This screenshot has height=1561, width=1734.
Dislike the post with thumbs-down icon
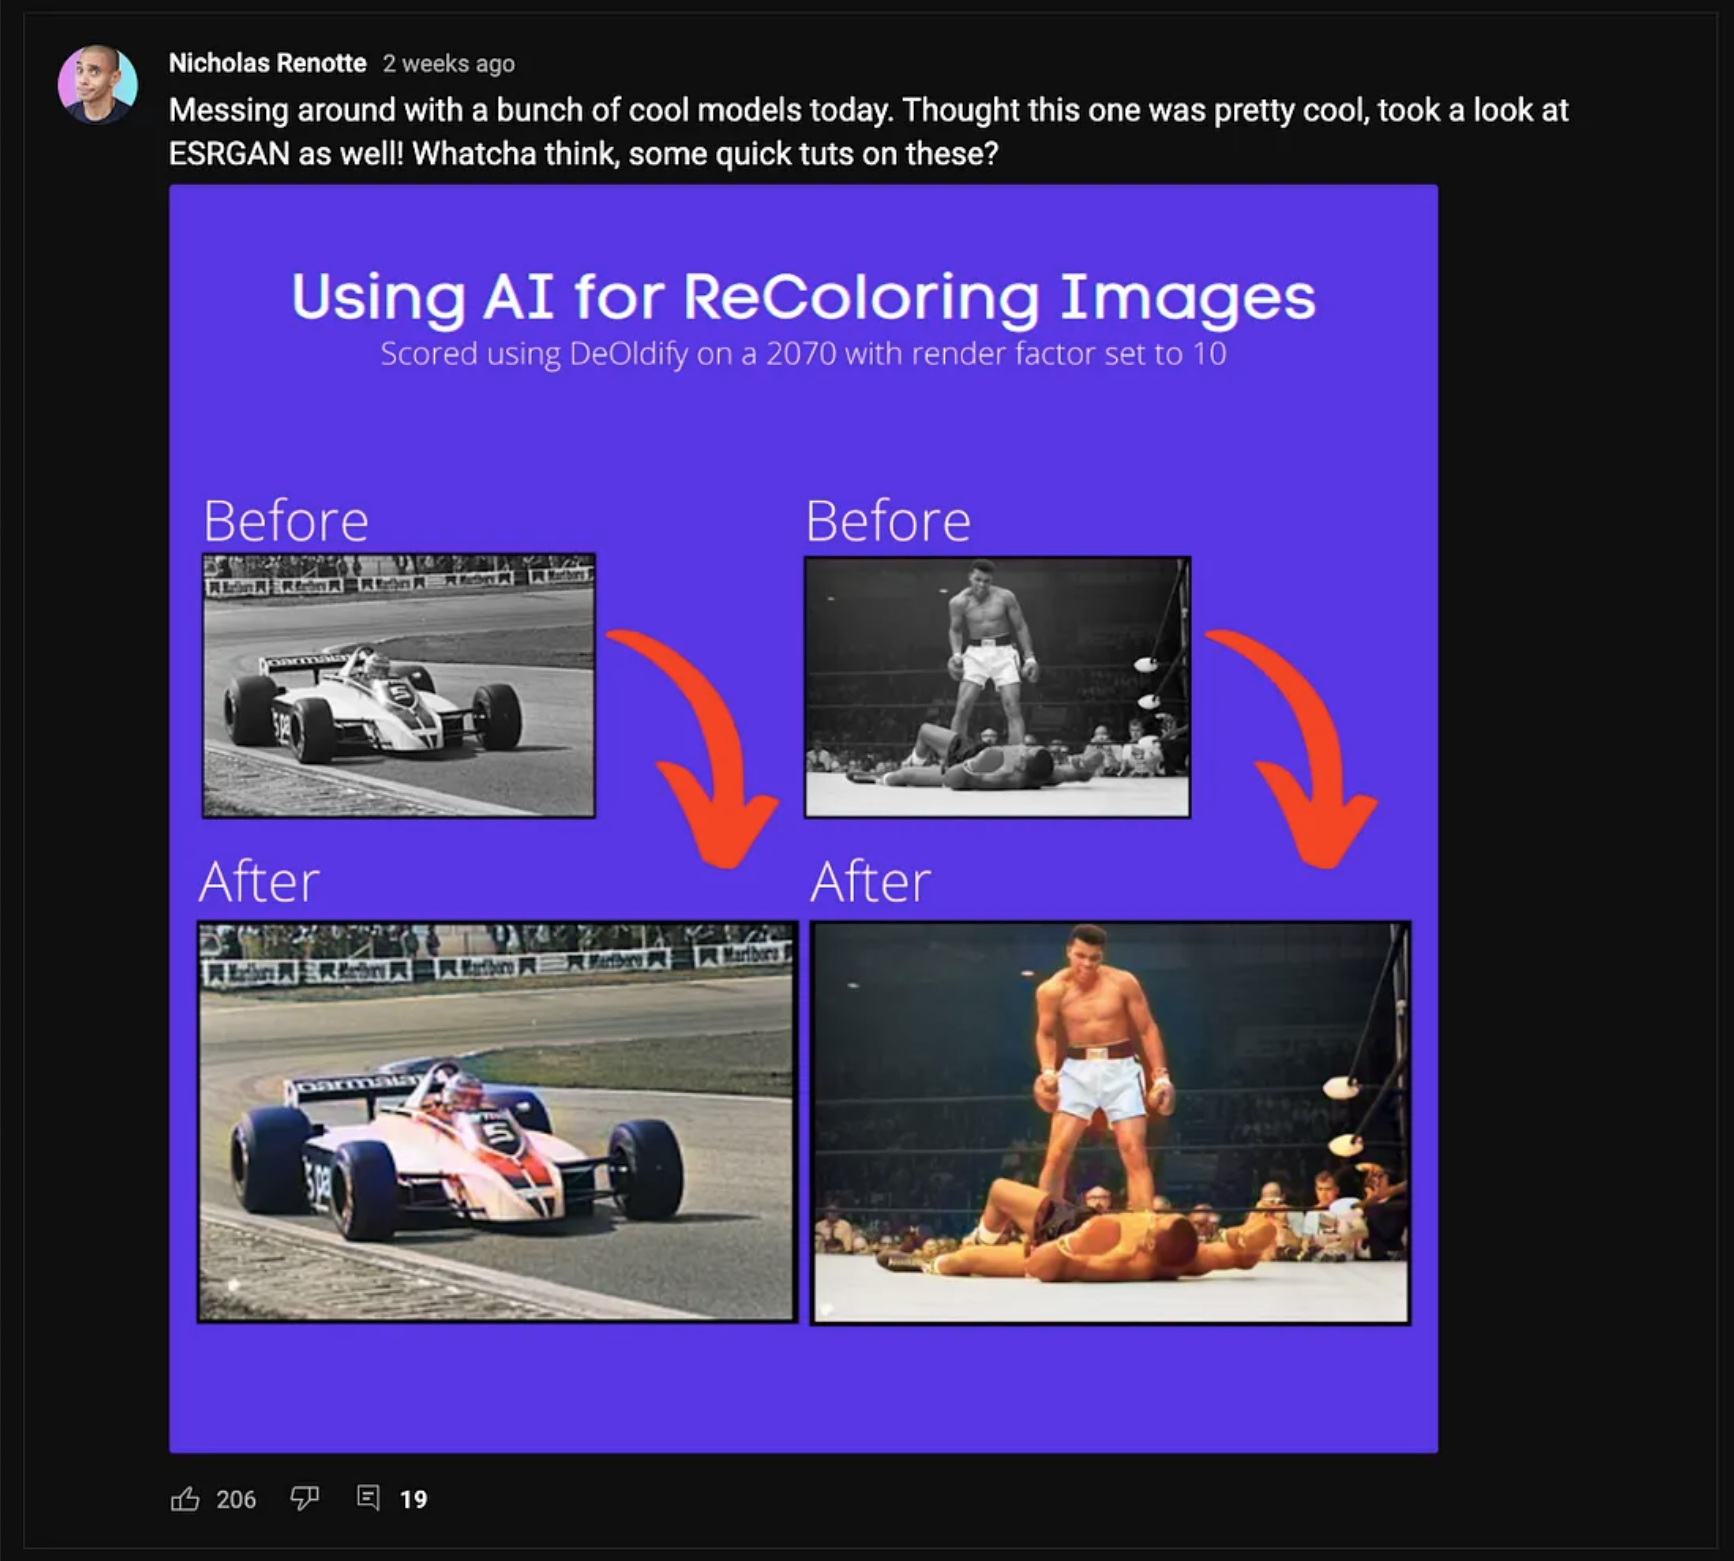pyautogui.click(x=304, y=1498)
